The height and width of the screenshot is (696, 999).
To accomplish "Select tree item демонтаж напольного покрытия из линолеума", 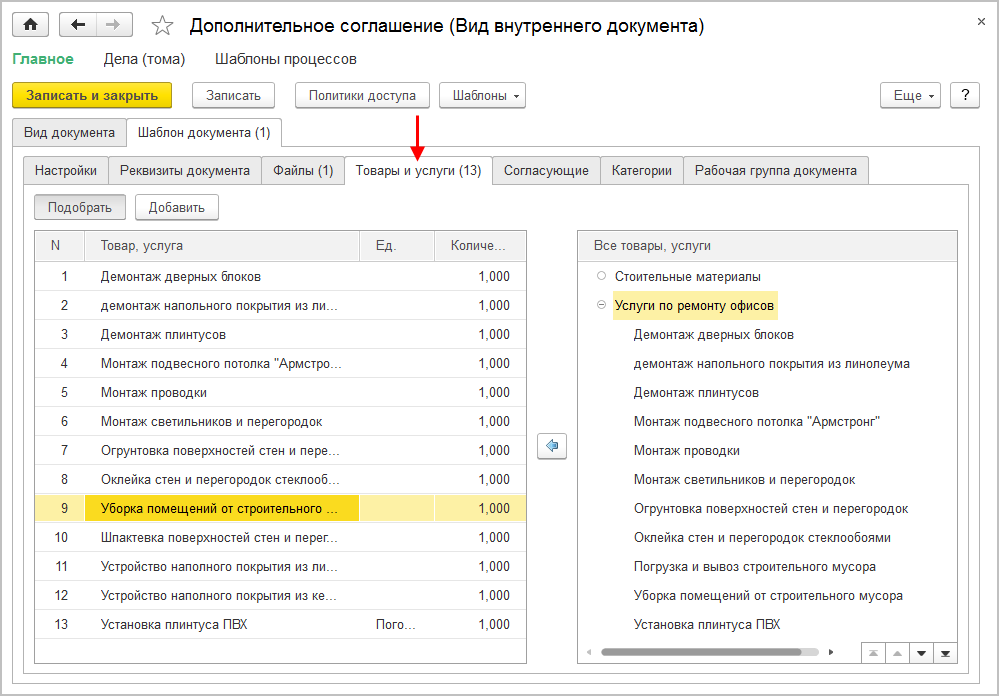I will click(772, 364).
